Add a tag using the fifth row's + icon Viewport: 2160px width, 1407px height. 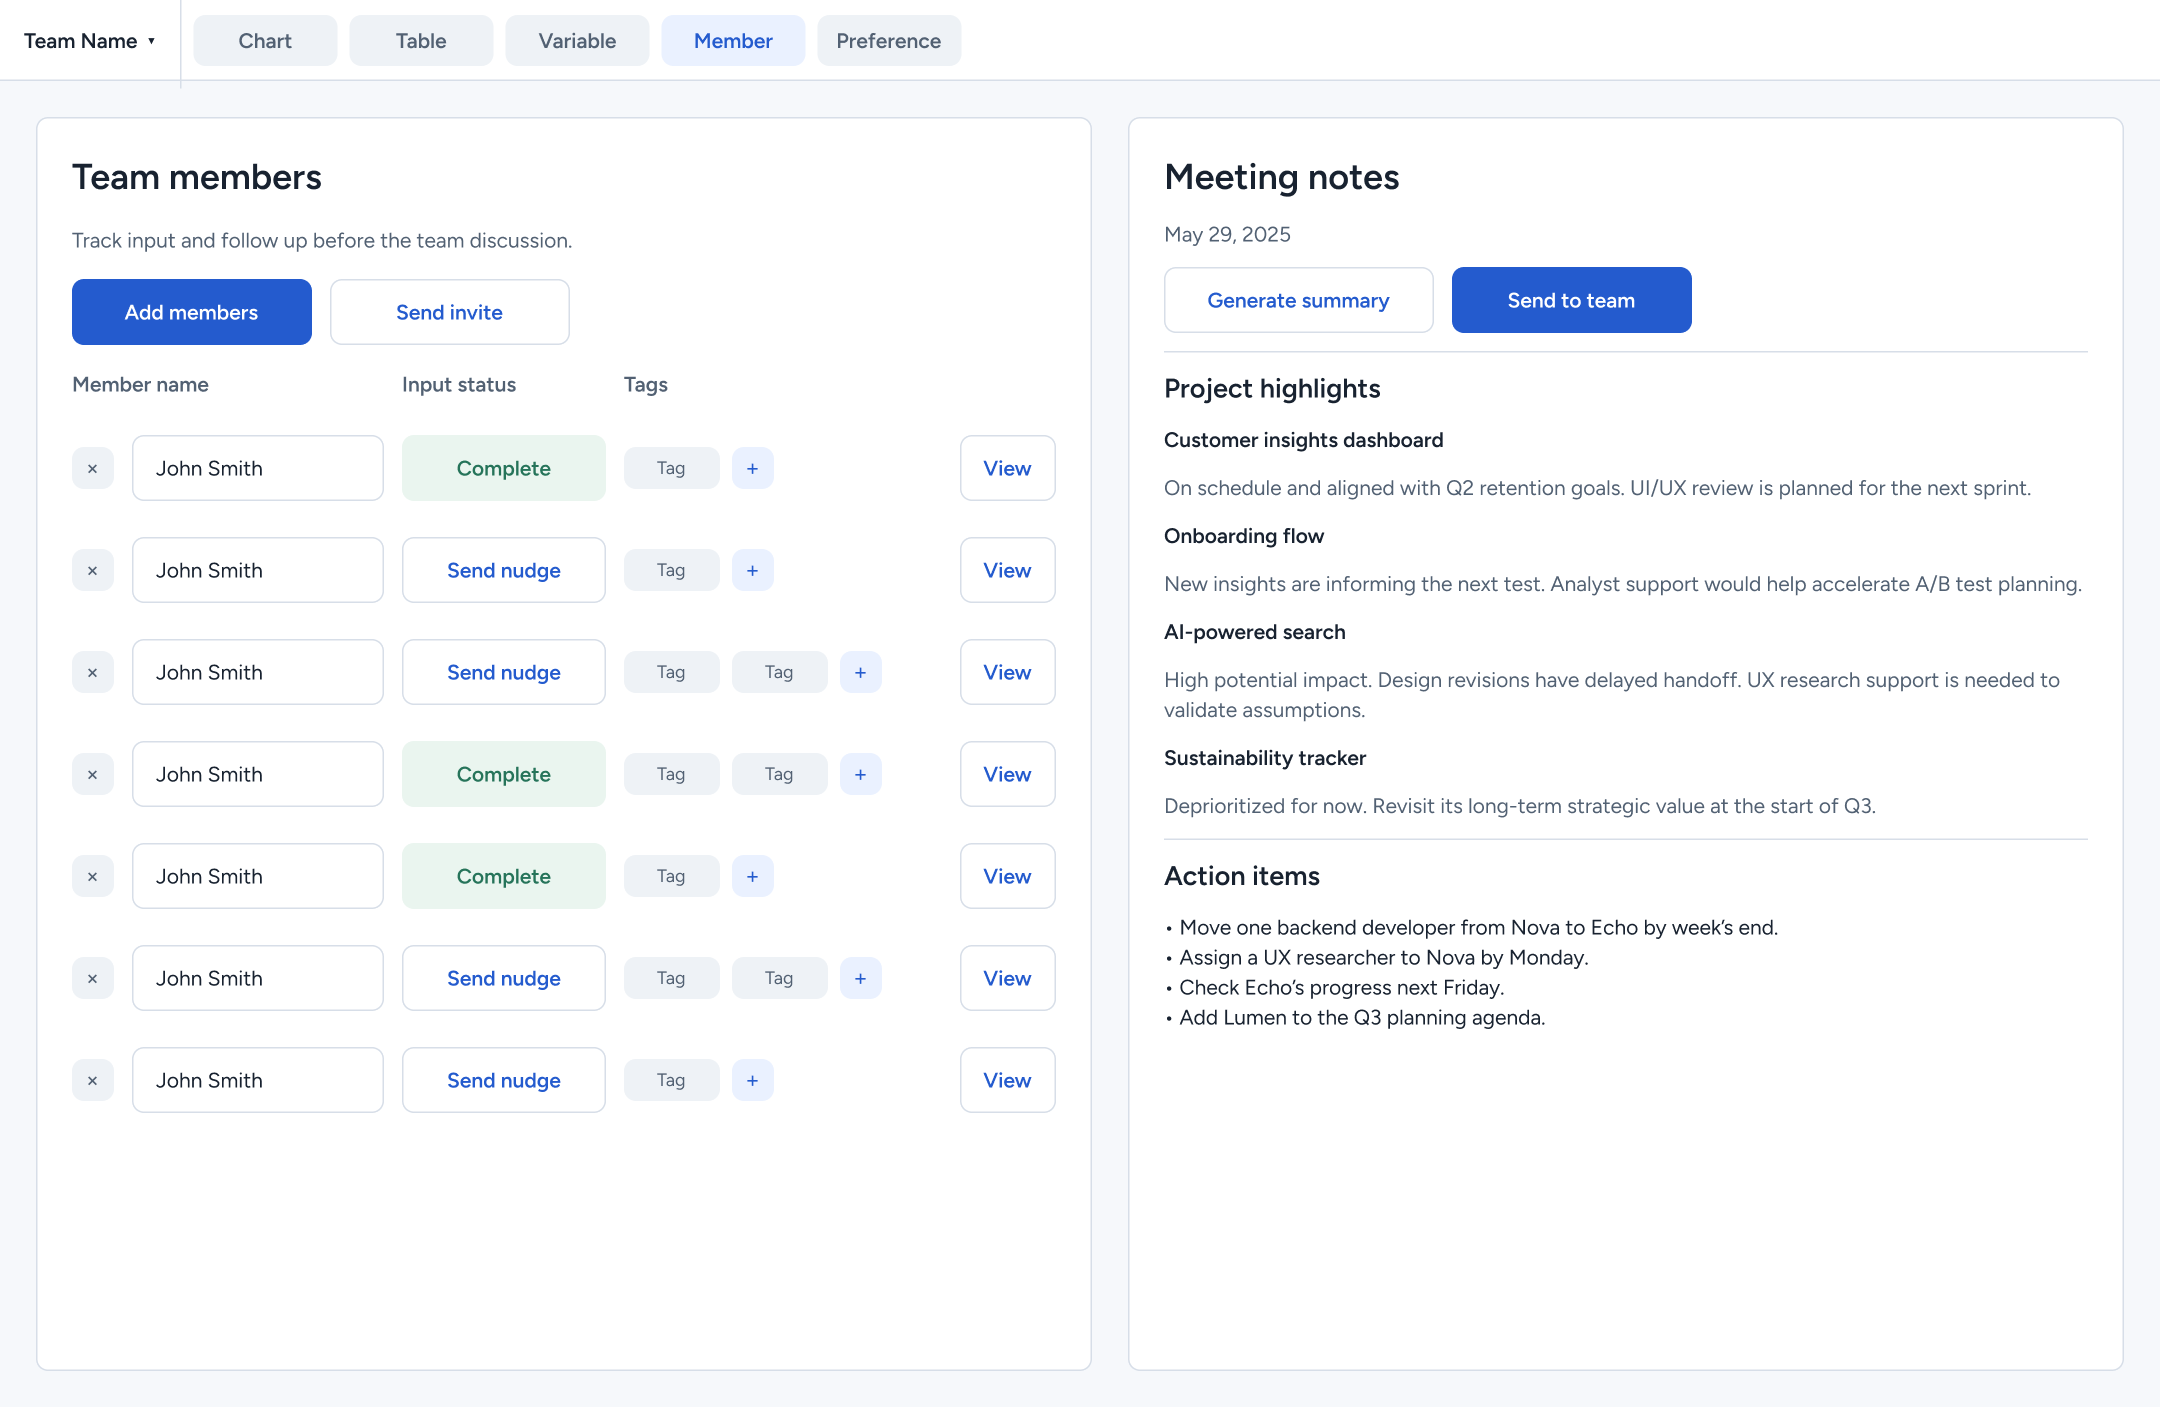pyautogui.click(x=753, y=876)
